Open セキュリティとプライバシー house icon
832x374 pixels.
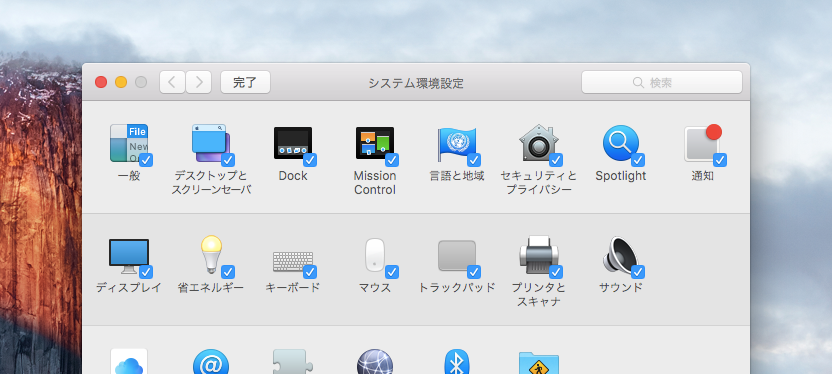[538, 143]
